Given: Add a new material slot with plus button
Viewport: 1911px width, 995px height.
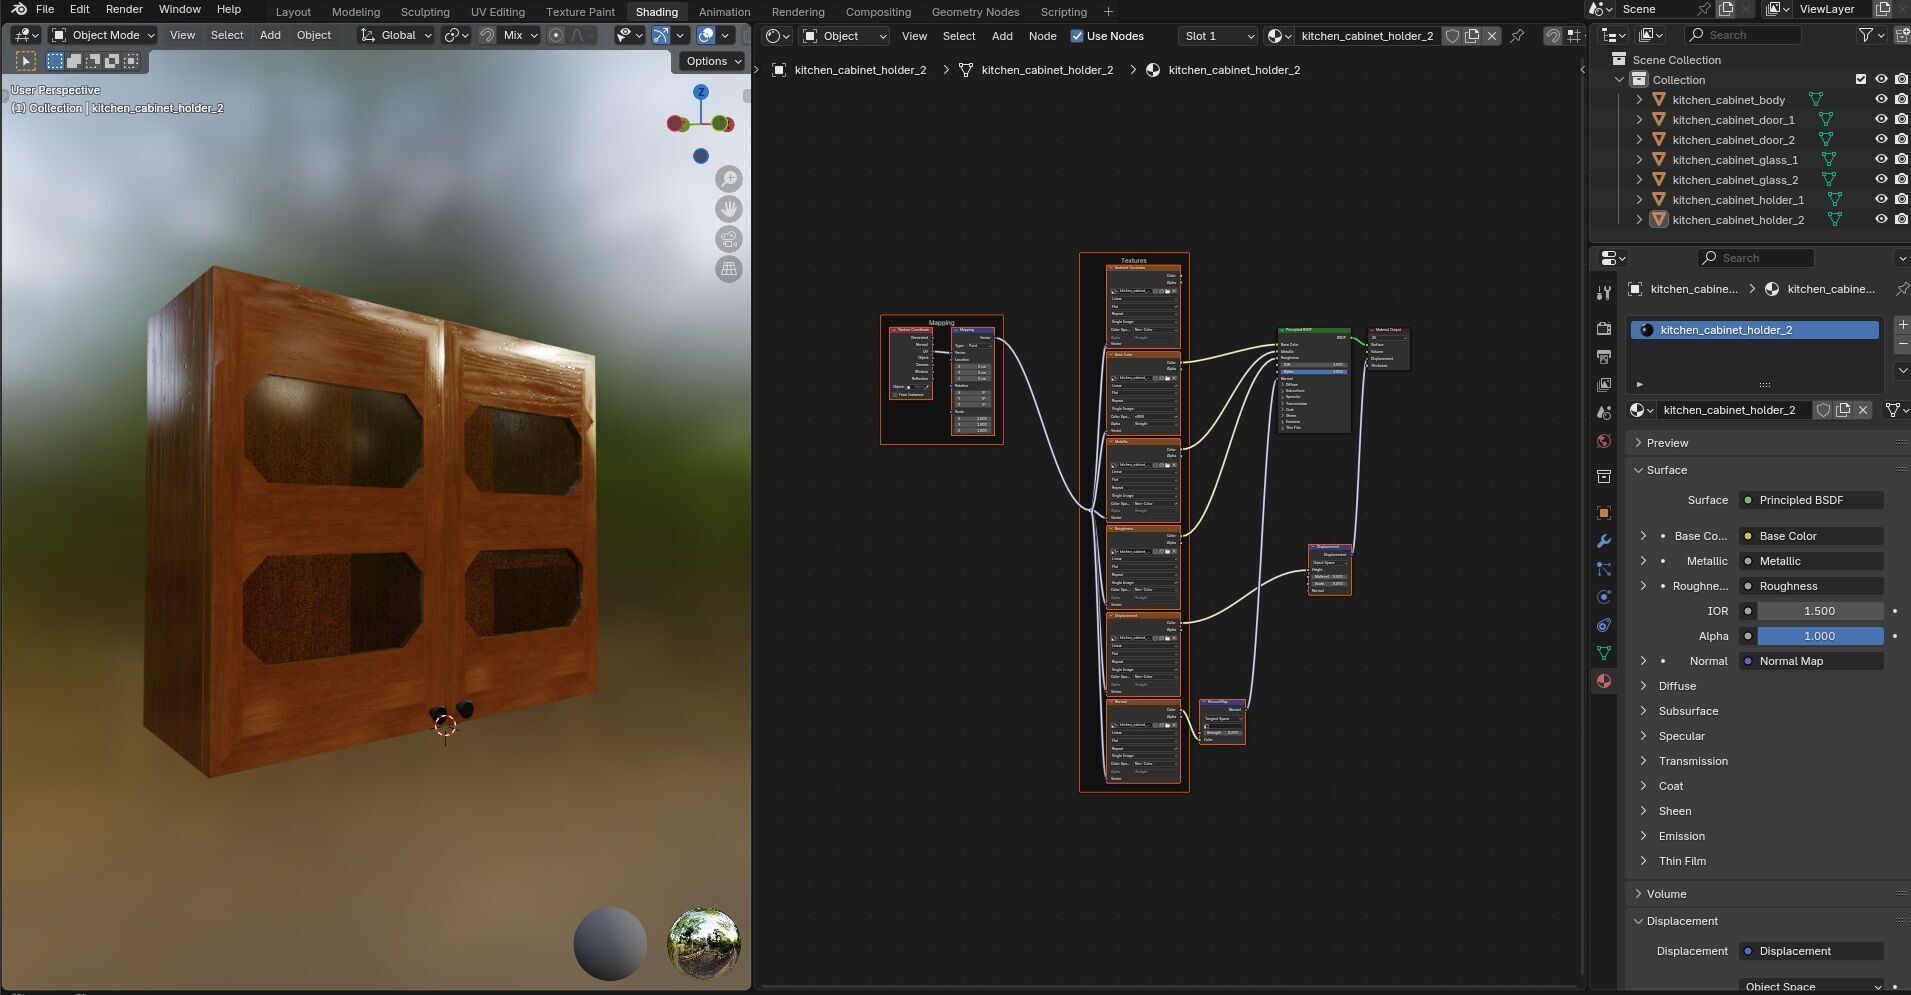Looking at the screenshot, I should 1901,325.
